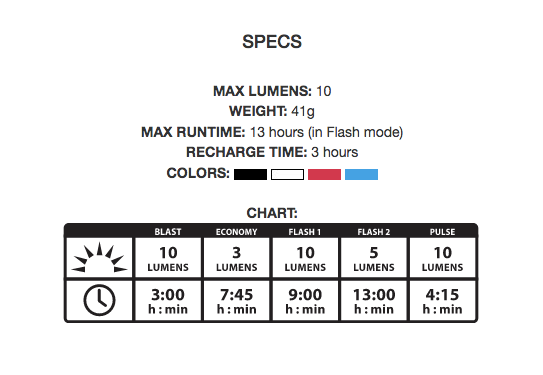Click the Economy 3 lumens cell
This screenshot has width=543, height=375.
[x=237, y=258]
